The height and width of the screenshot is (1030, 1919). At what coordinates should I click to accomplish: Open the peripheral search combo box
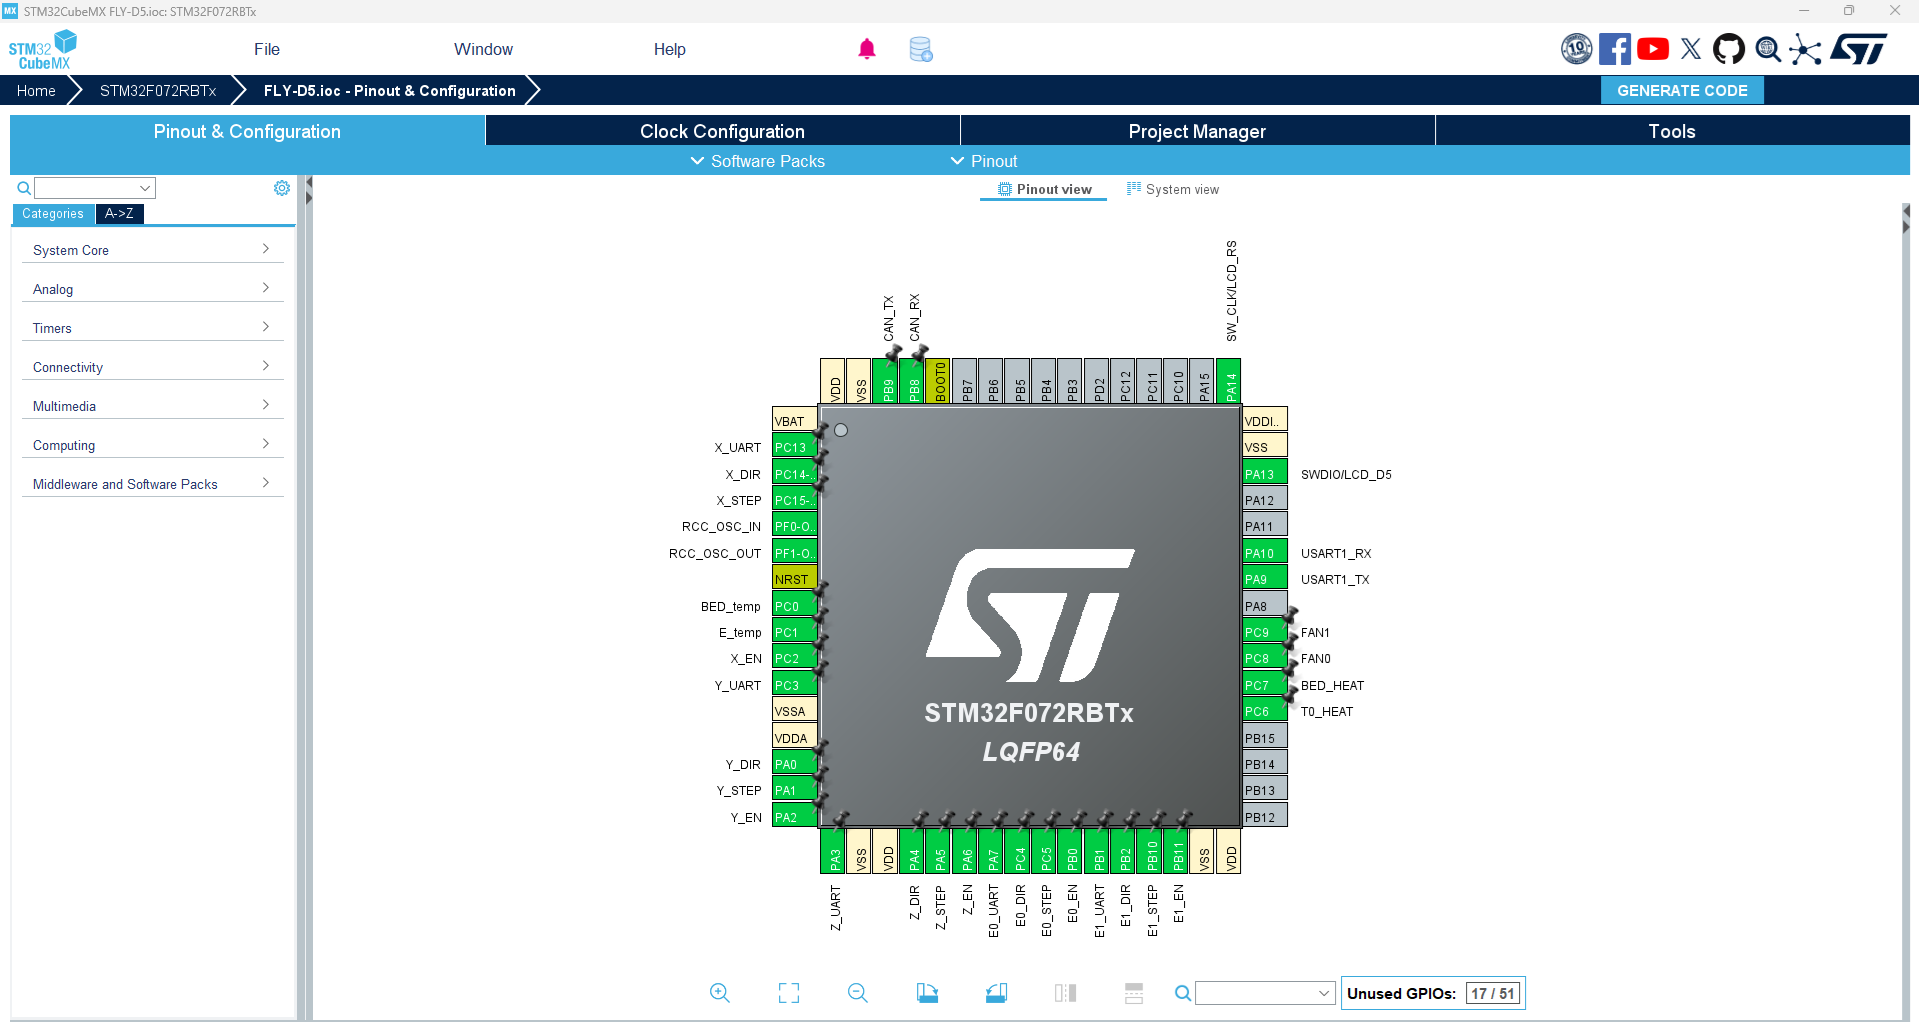point(95,188)
